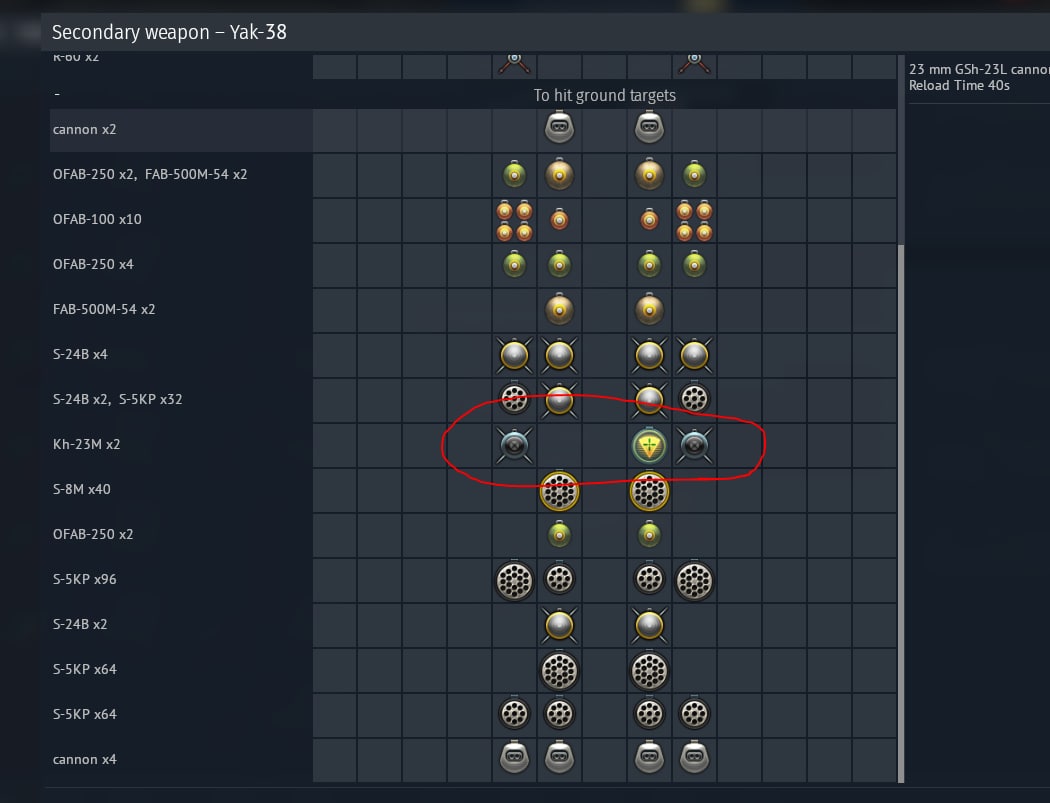Select the left cannon pod icon in cannon x2 row
Image resolution: width=1050 pixels, height=803 pixels.
coord(559,128)
